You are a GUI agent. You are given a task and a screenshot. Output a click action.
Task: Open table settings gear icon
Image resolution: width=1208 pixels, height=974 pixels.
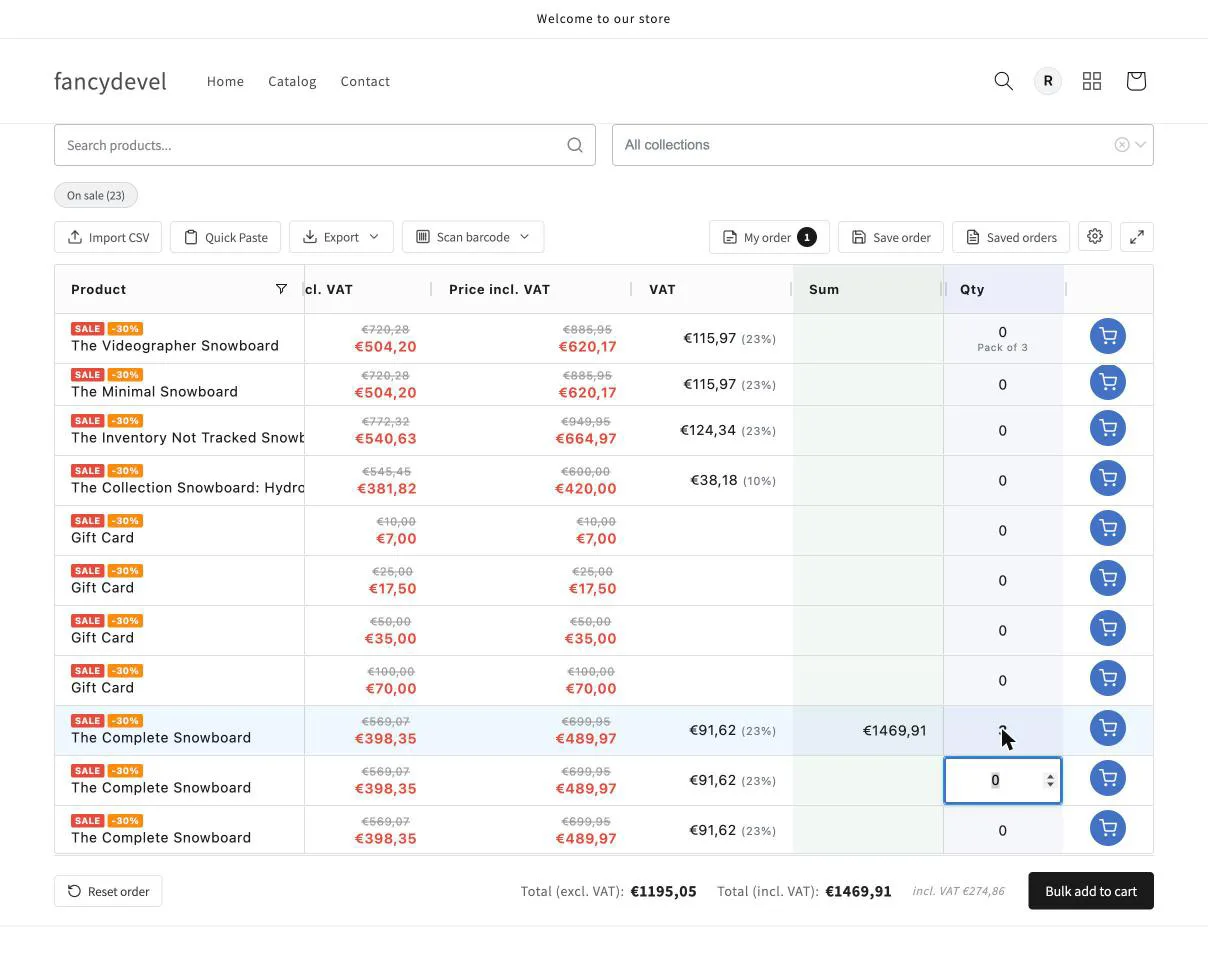pyautogui.click(x=1095, y=237)
